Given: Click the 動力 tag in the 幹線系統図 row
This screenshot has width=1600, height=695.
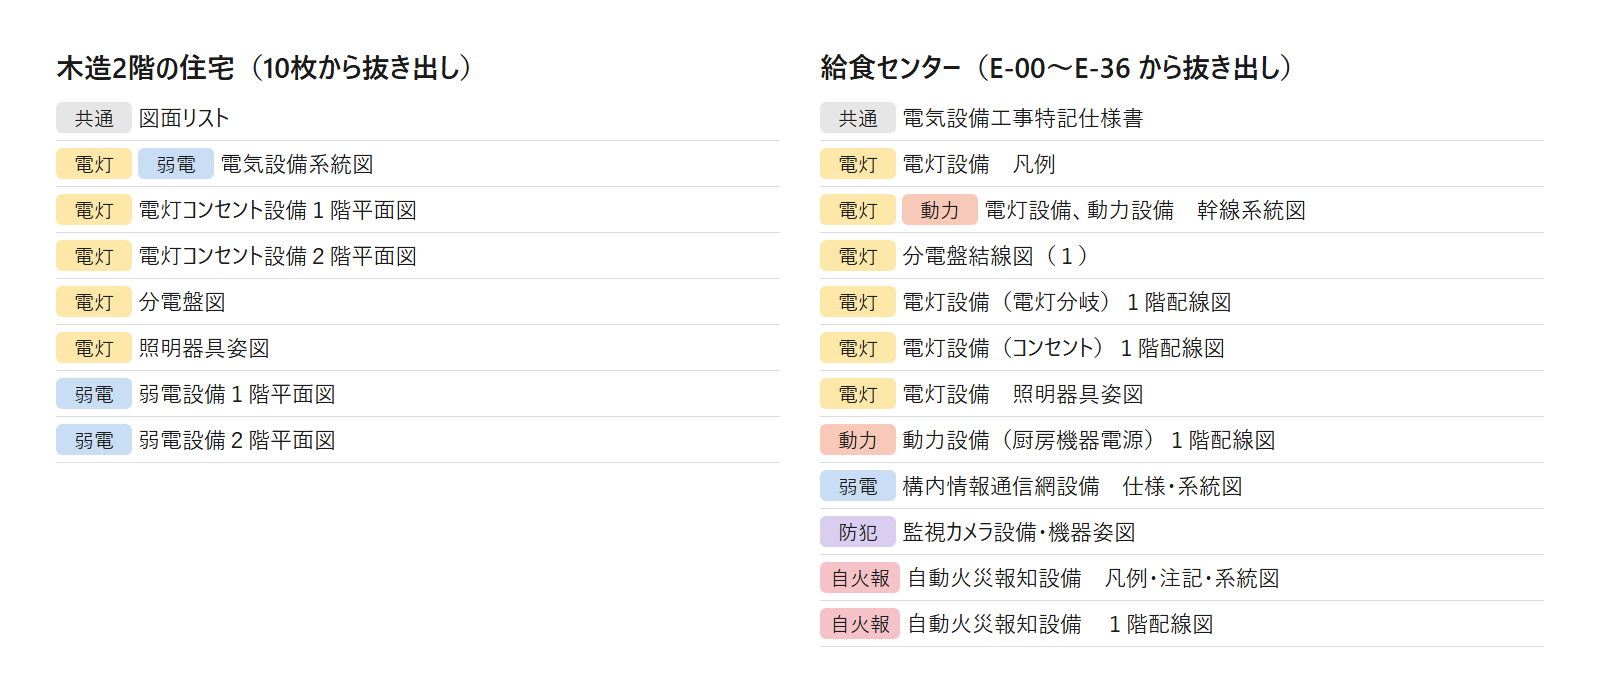Looking at the screenshot, I should [x=940, y=210].
